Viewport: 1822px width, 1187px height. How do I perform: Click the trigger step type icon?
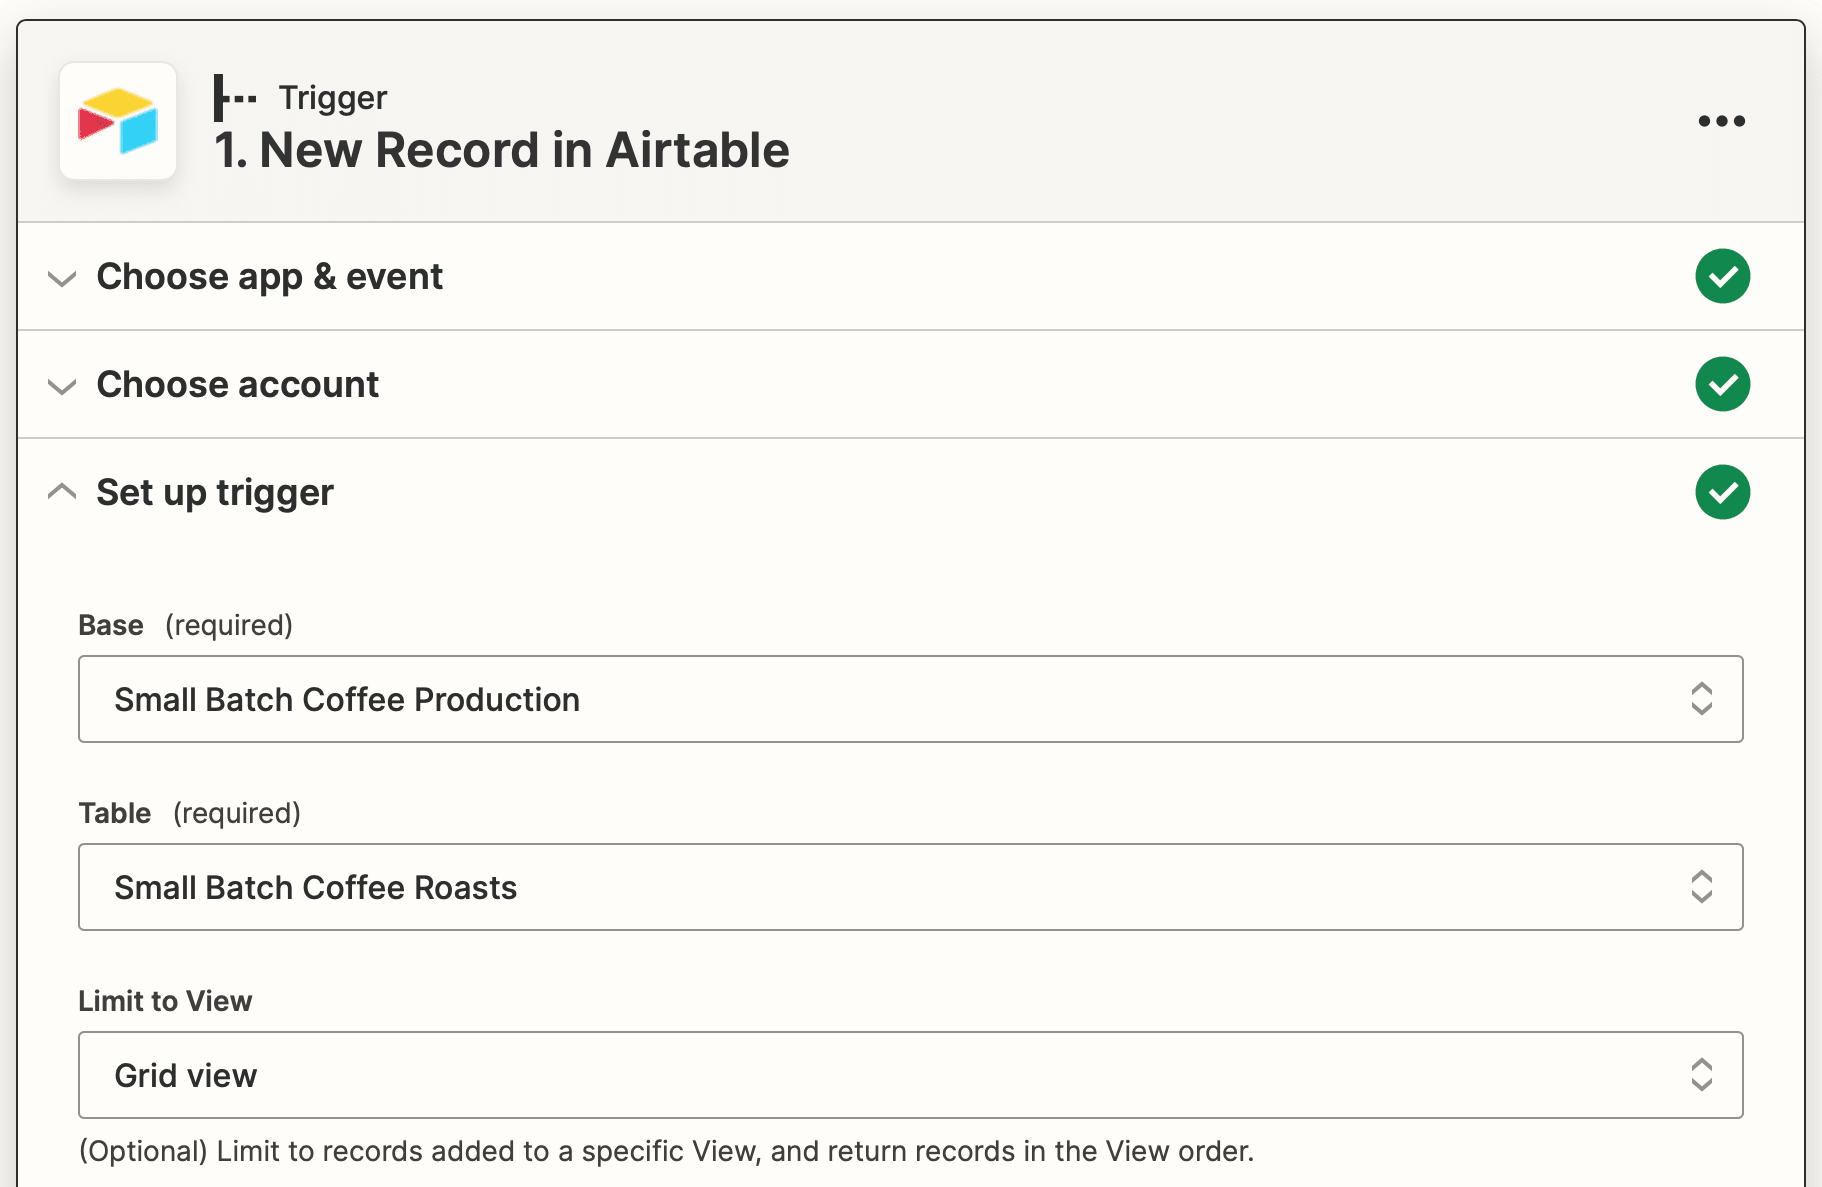235,98
